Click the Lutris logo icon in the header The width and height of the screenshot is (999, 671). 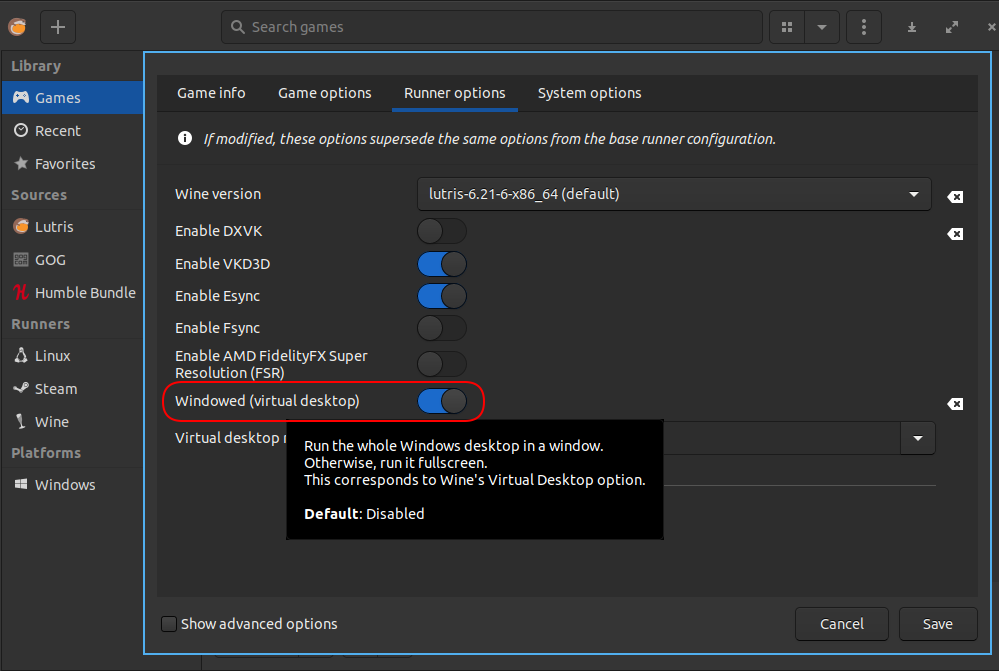point(17,27)
